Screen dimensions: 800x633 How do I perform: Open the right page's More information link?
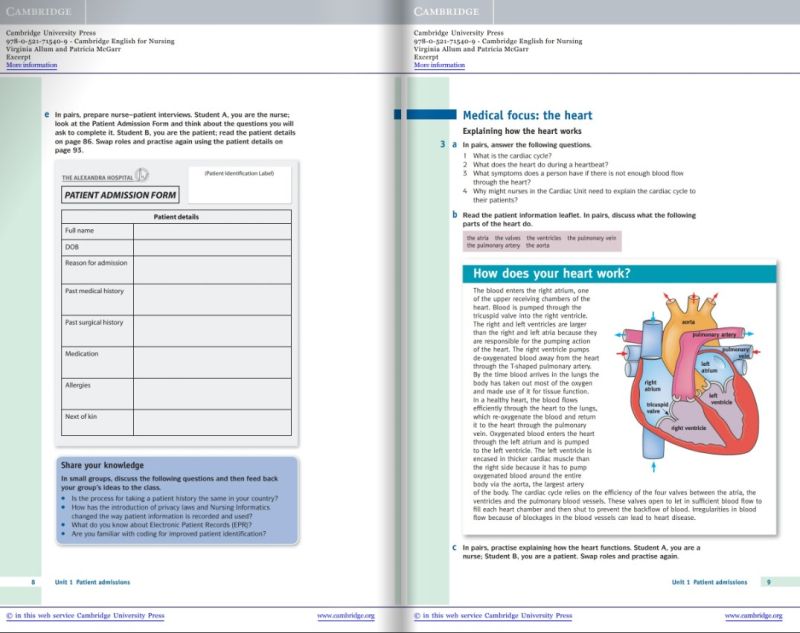click(439, 65)
